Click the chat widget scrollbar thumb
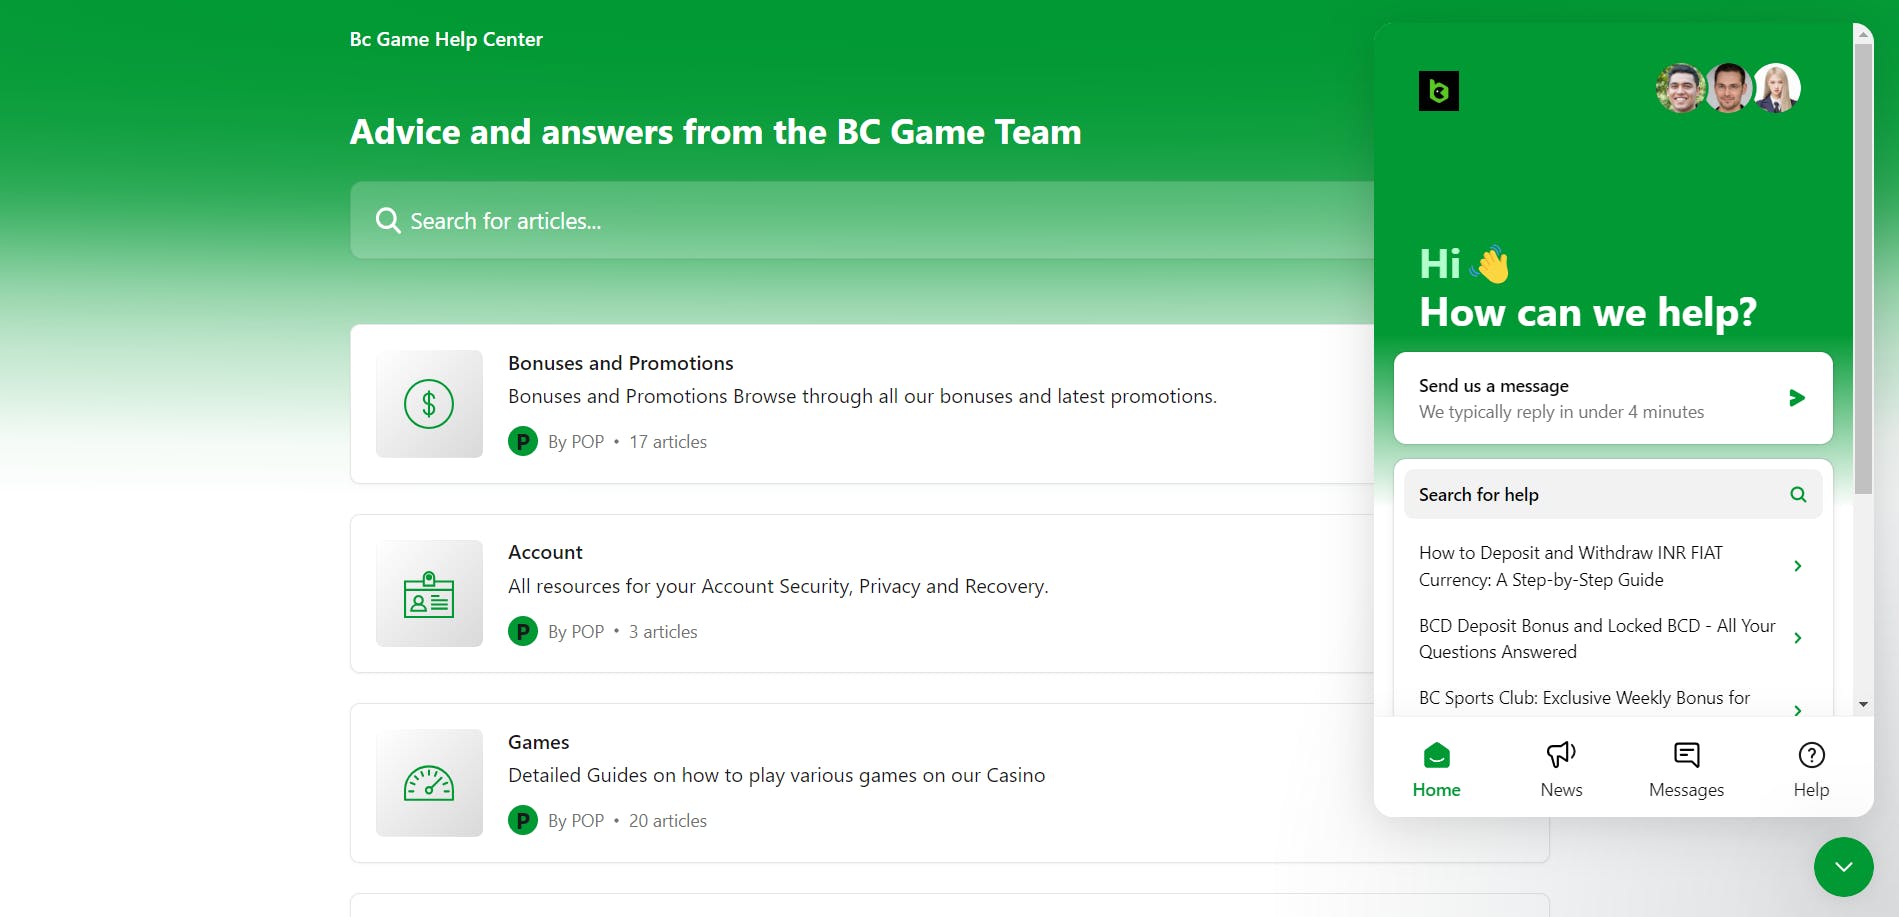 pos(1862,268)
